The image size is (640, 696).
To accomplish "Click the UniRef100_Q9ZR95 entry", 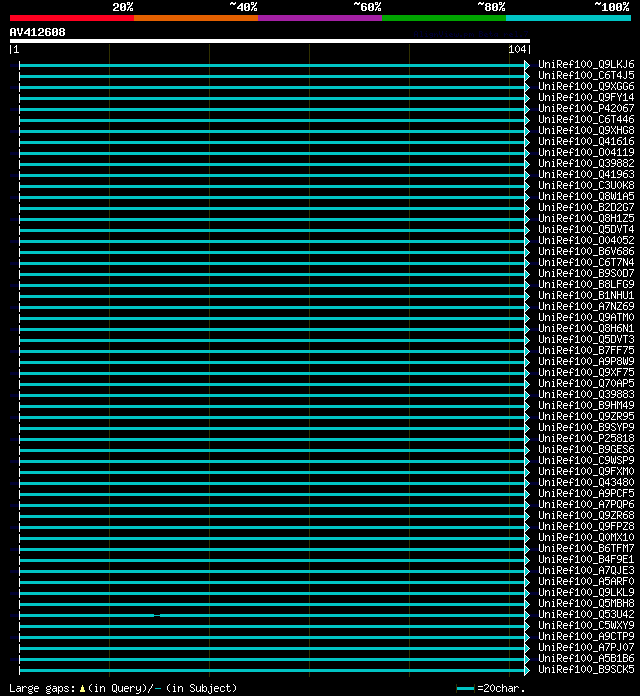I will 586,416.
